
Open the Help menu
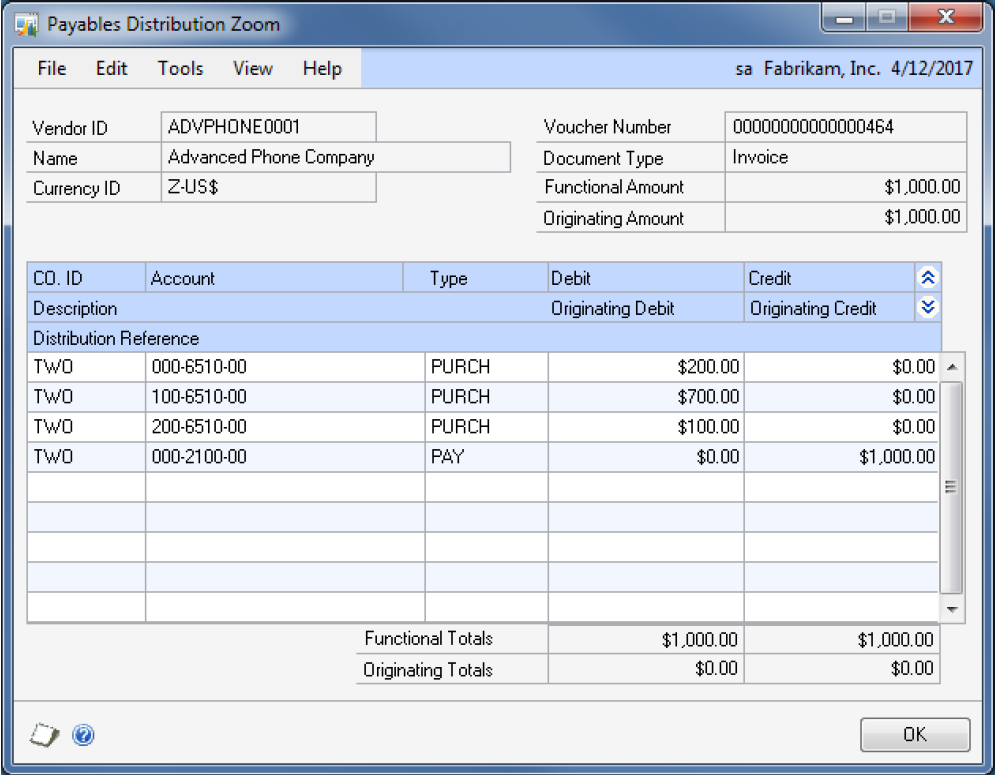[322, 68]
